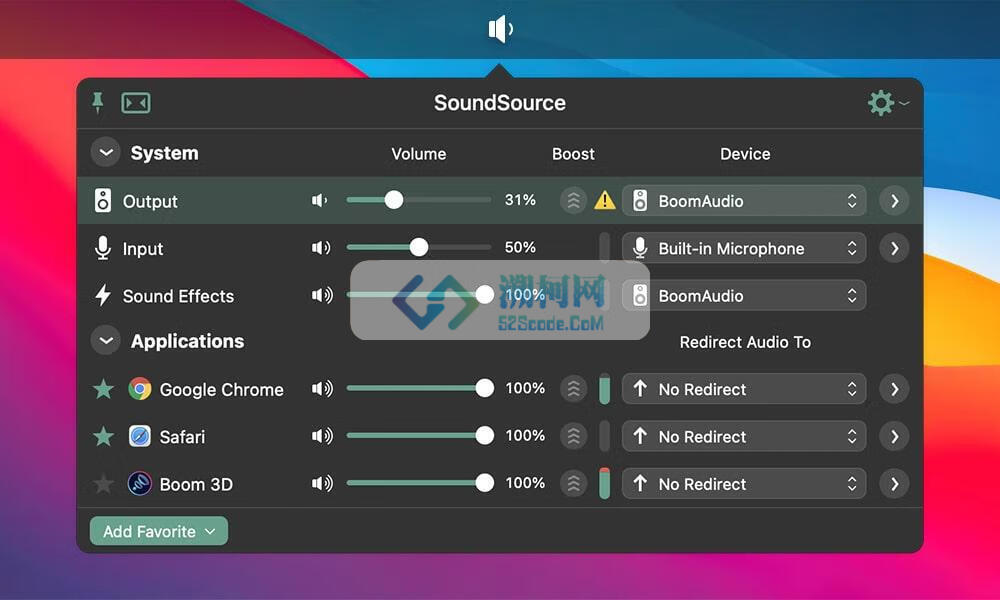
Task: Click the Input microphone icon
Action: tap(103, 247)
